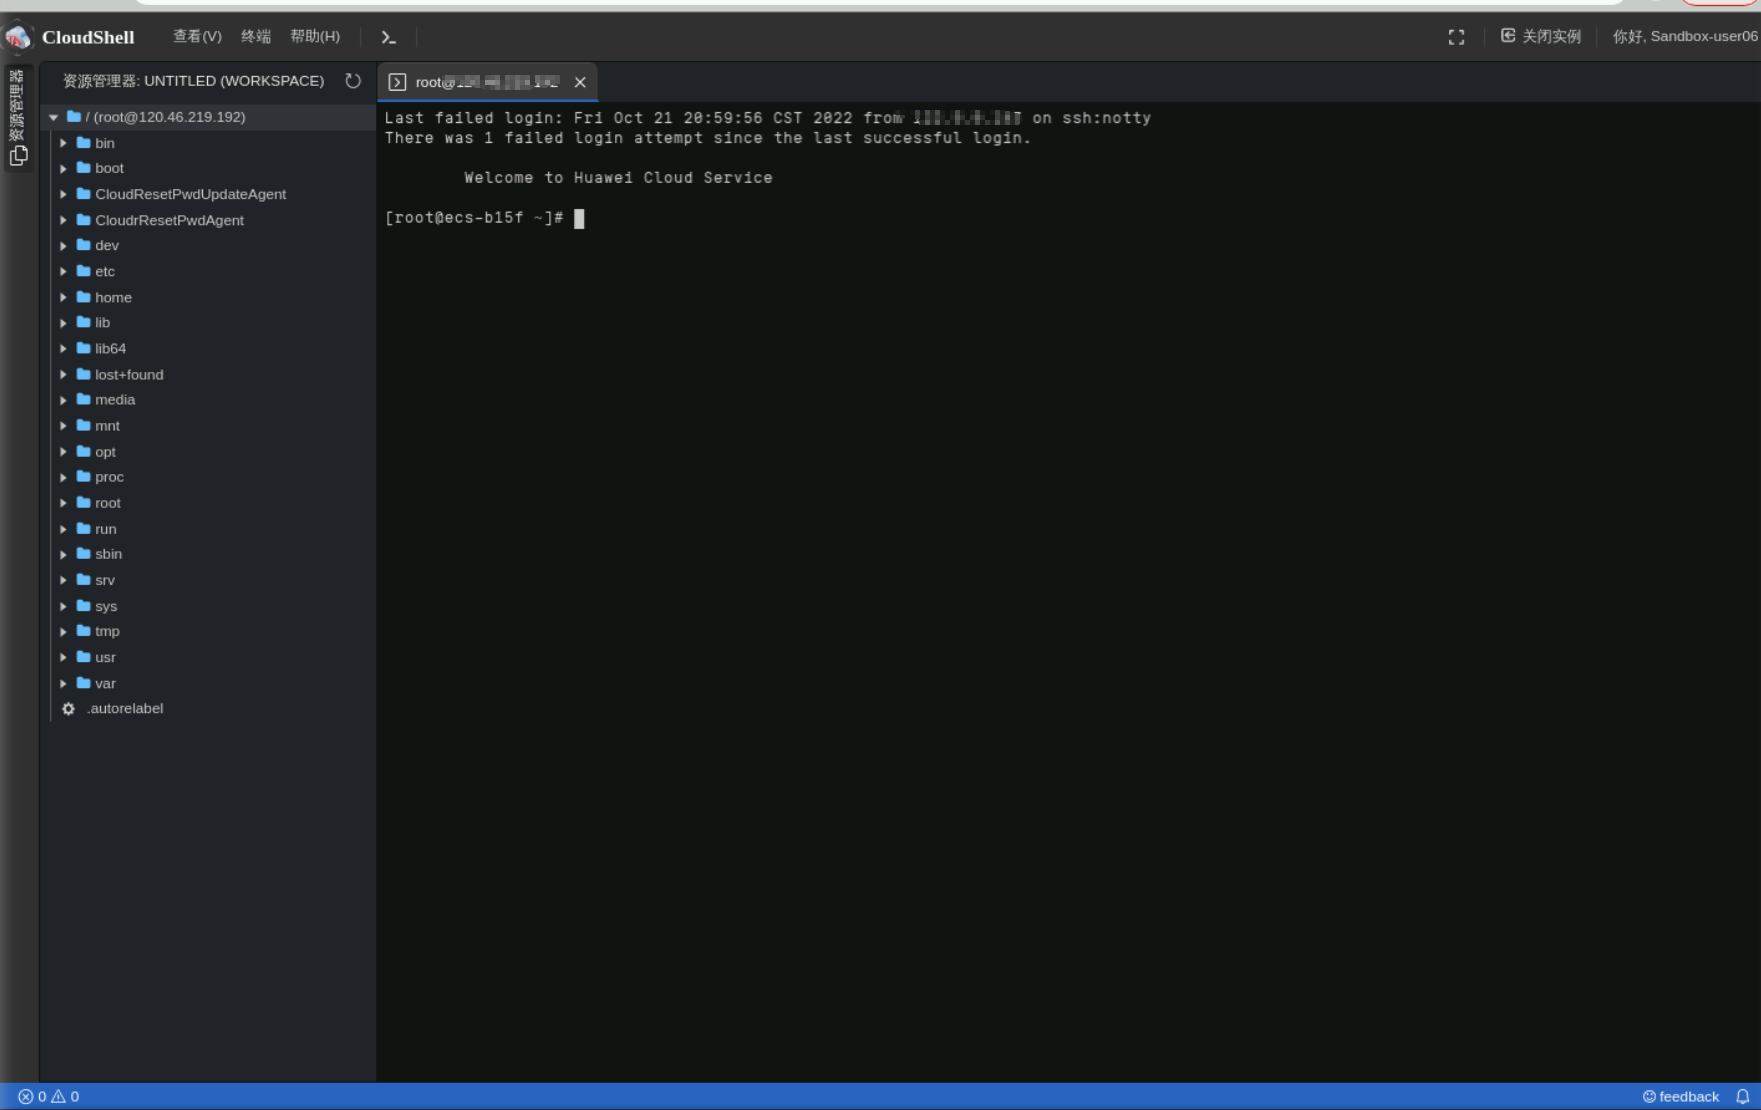Click the root folder icon
The width and height of the screenshot is (1761, 1110).
click(84, 503)
